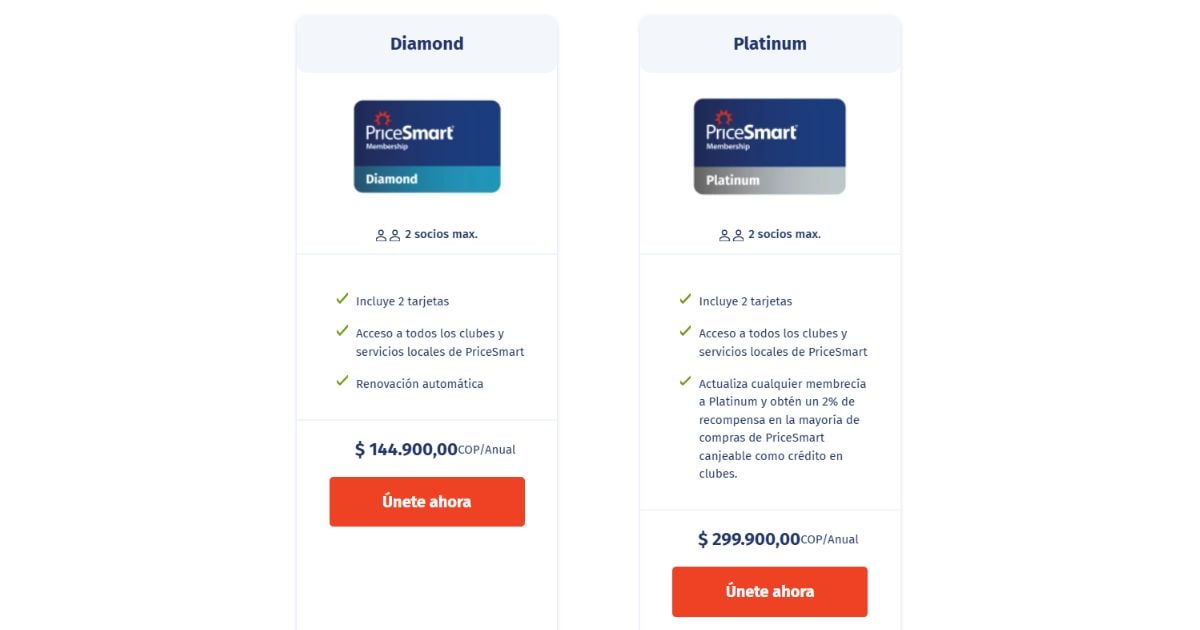Click the $ 299.900,00 Platinum price

749,540
